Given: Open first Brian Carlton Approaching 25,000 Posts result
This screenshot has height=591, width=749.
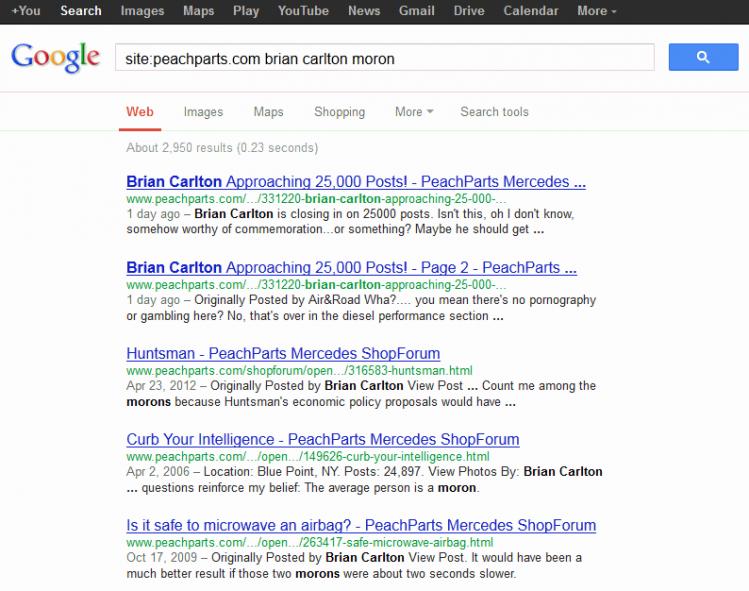Looking at the screenshot, I should pos(356,182).
